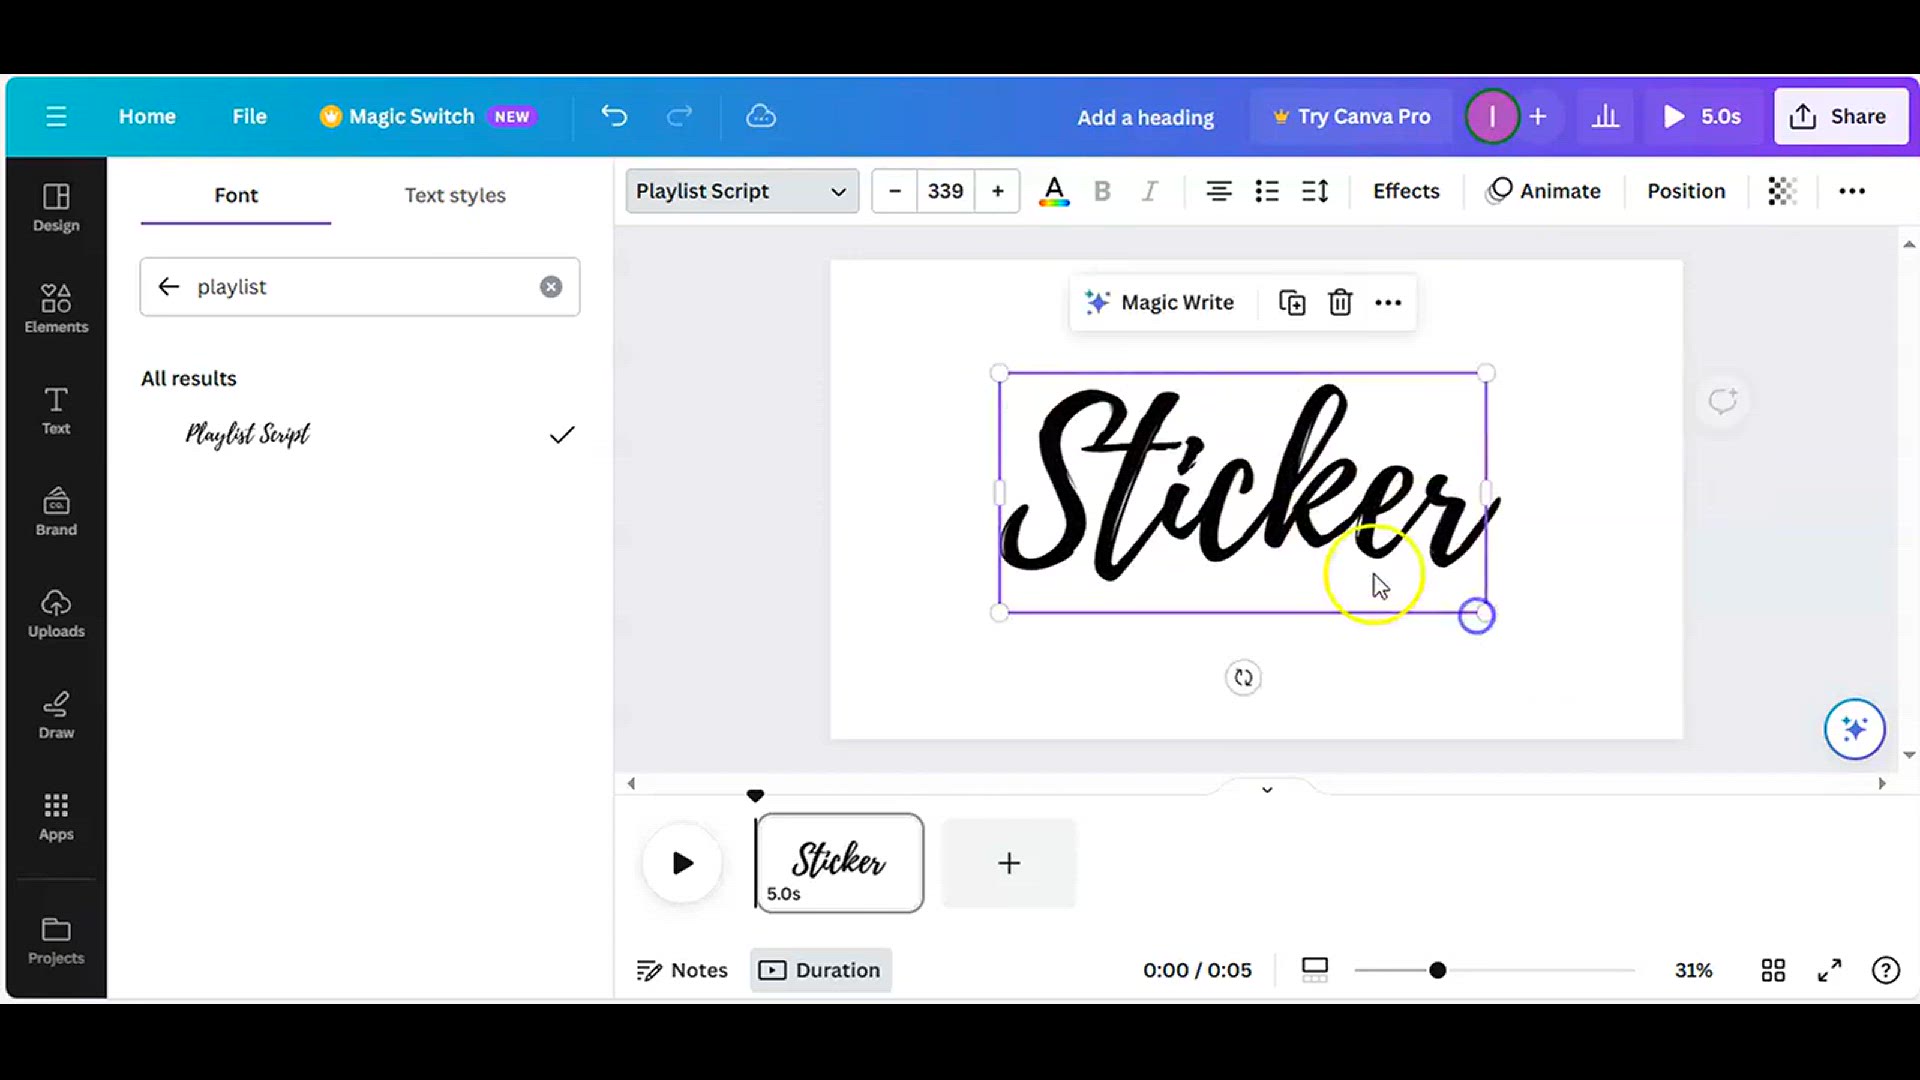Image resolution: width=1920 pixels, height=1080 pixels.
Task: Open the Draw sidebar panel
Action: (x=56, y=714)
